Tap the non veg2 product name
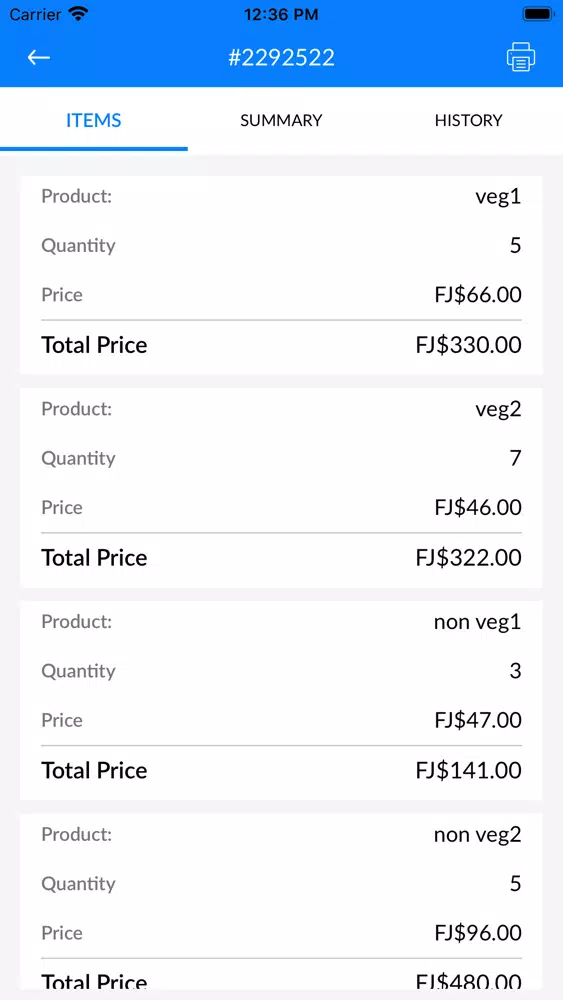The width and height of the screenshot is (563, 1000). coord(478,834)
